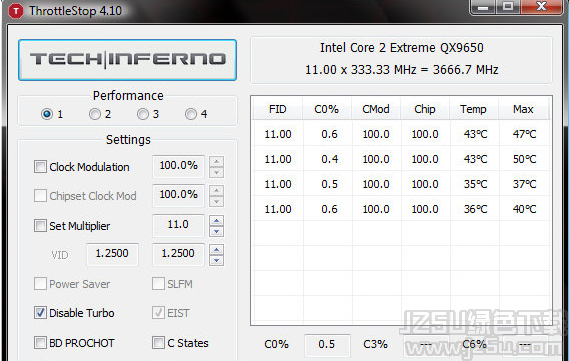Select the row with Max 47°C

tap(401, 134)
